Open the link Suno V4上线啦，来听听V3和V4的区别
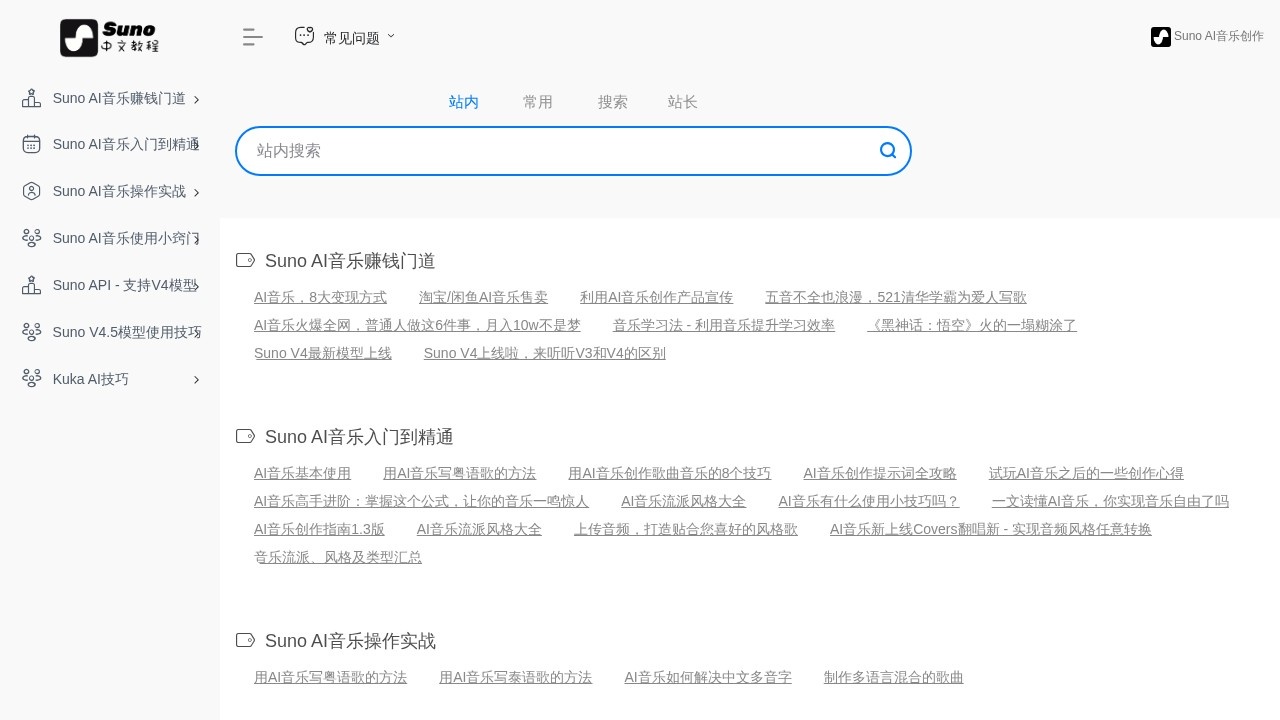The width and height of the screenshot is (1280, 720). click(x=545, y=353)
